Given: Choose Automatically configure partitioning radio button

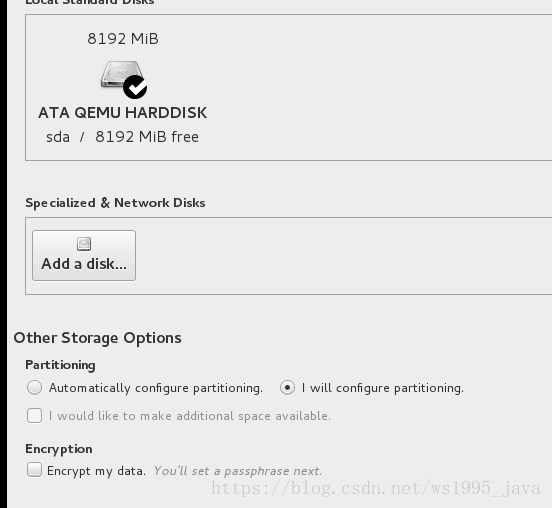Looking at the screenshot, I should coord(34,388).
